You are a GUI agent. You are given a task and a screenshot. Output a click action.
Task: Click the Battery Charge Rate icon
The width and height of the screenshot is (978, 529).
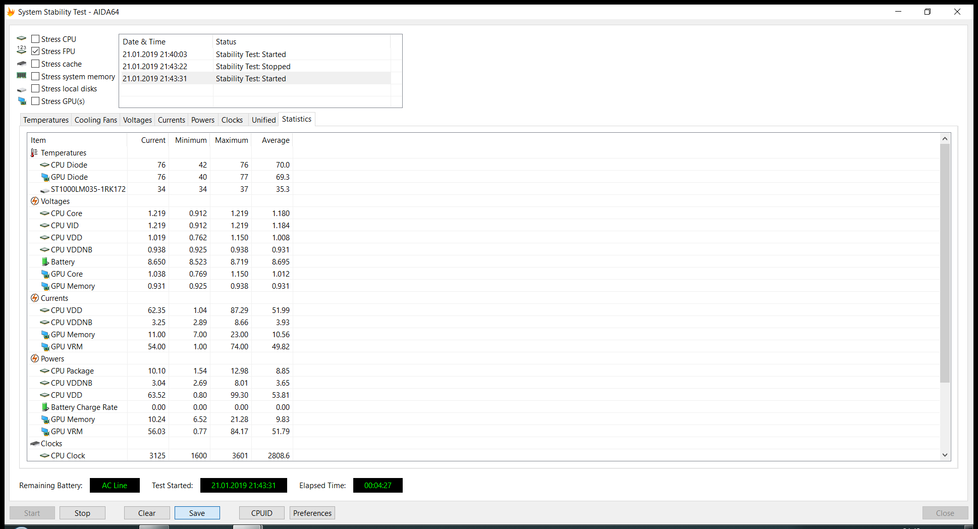45,407
